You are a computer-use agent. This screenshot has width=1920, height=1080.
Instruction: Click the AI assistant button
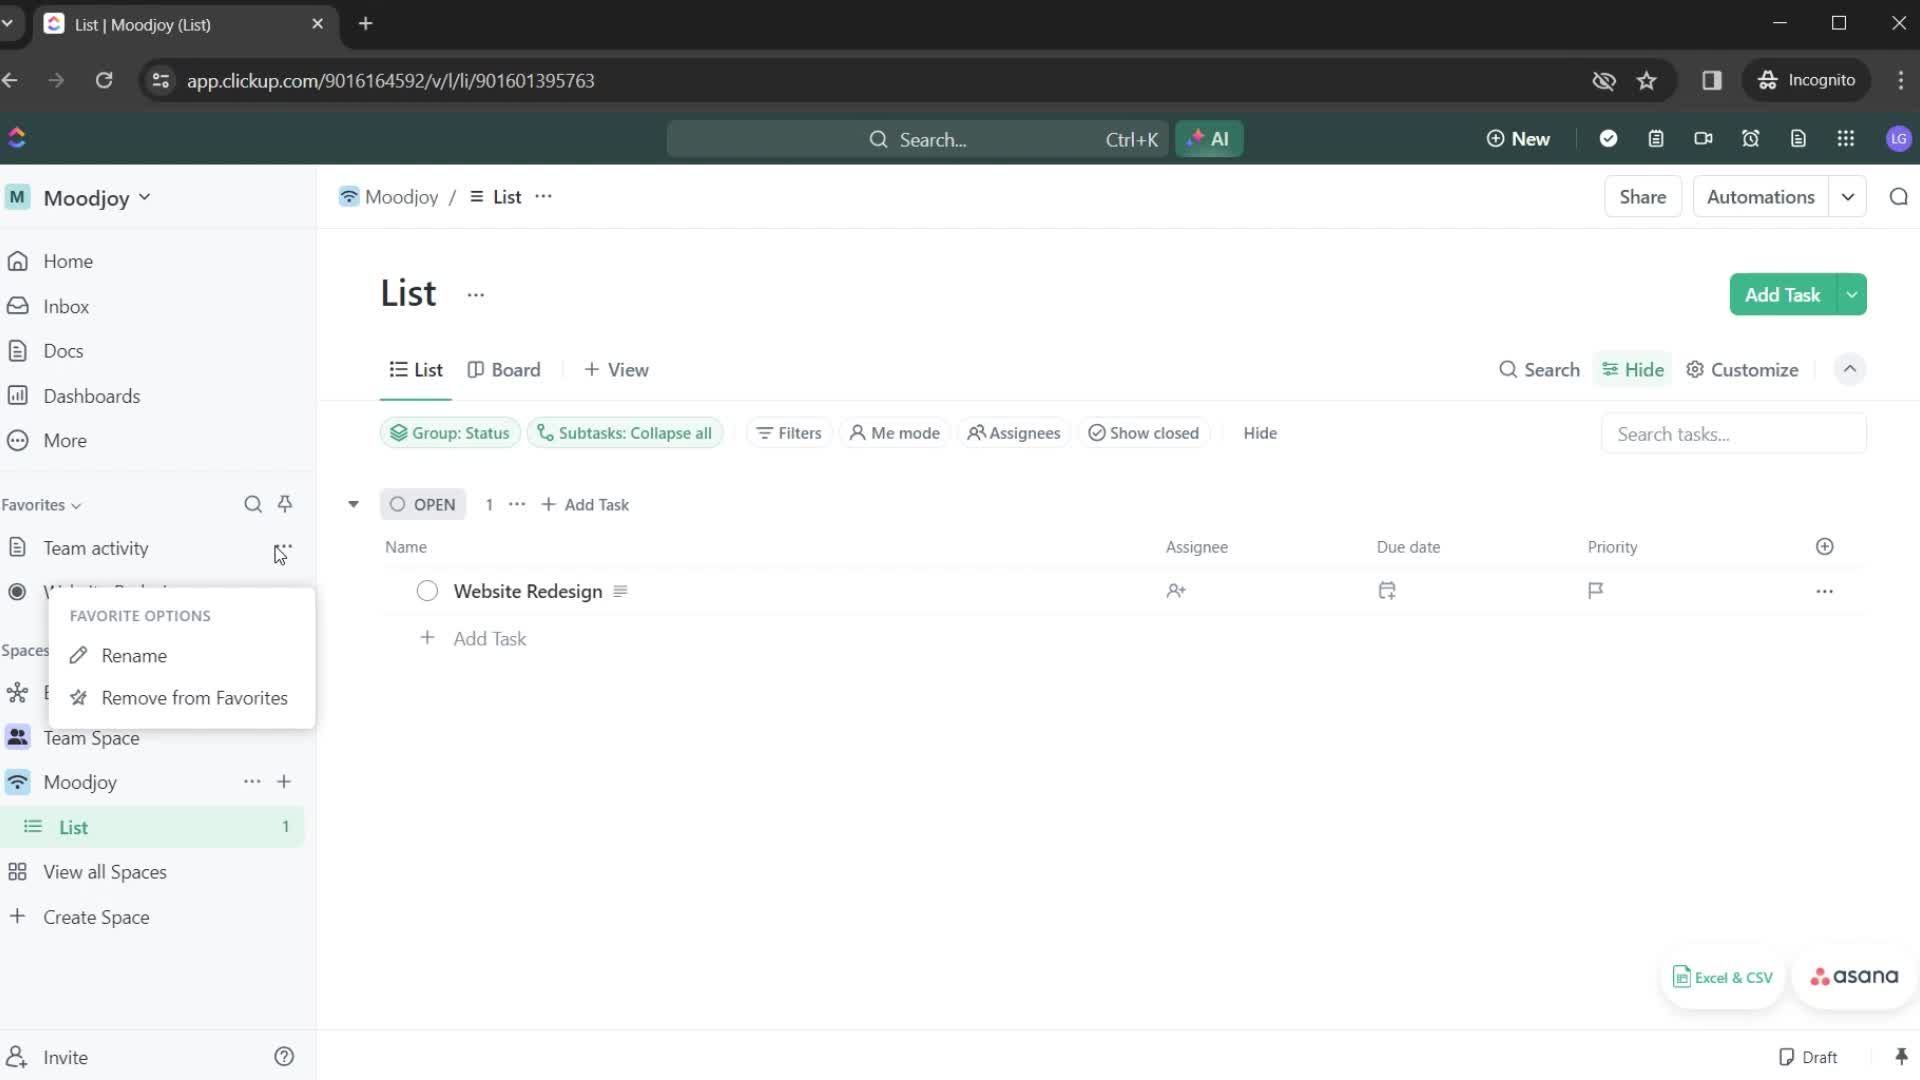1209,138
